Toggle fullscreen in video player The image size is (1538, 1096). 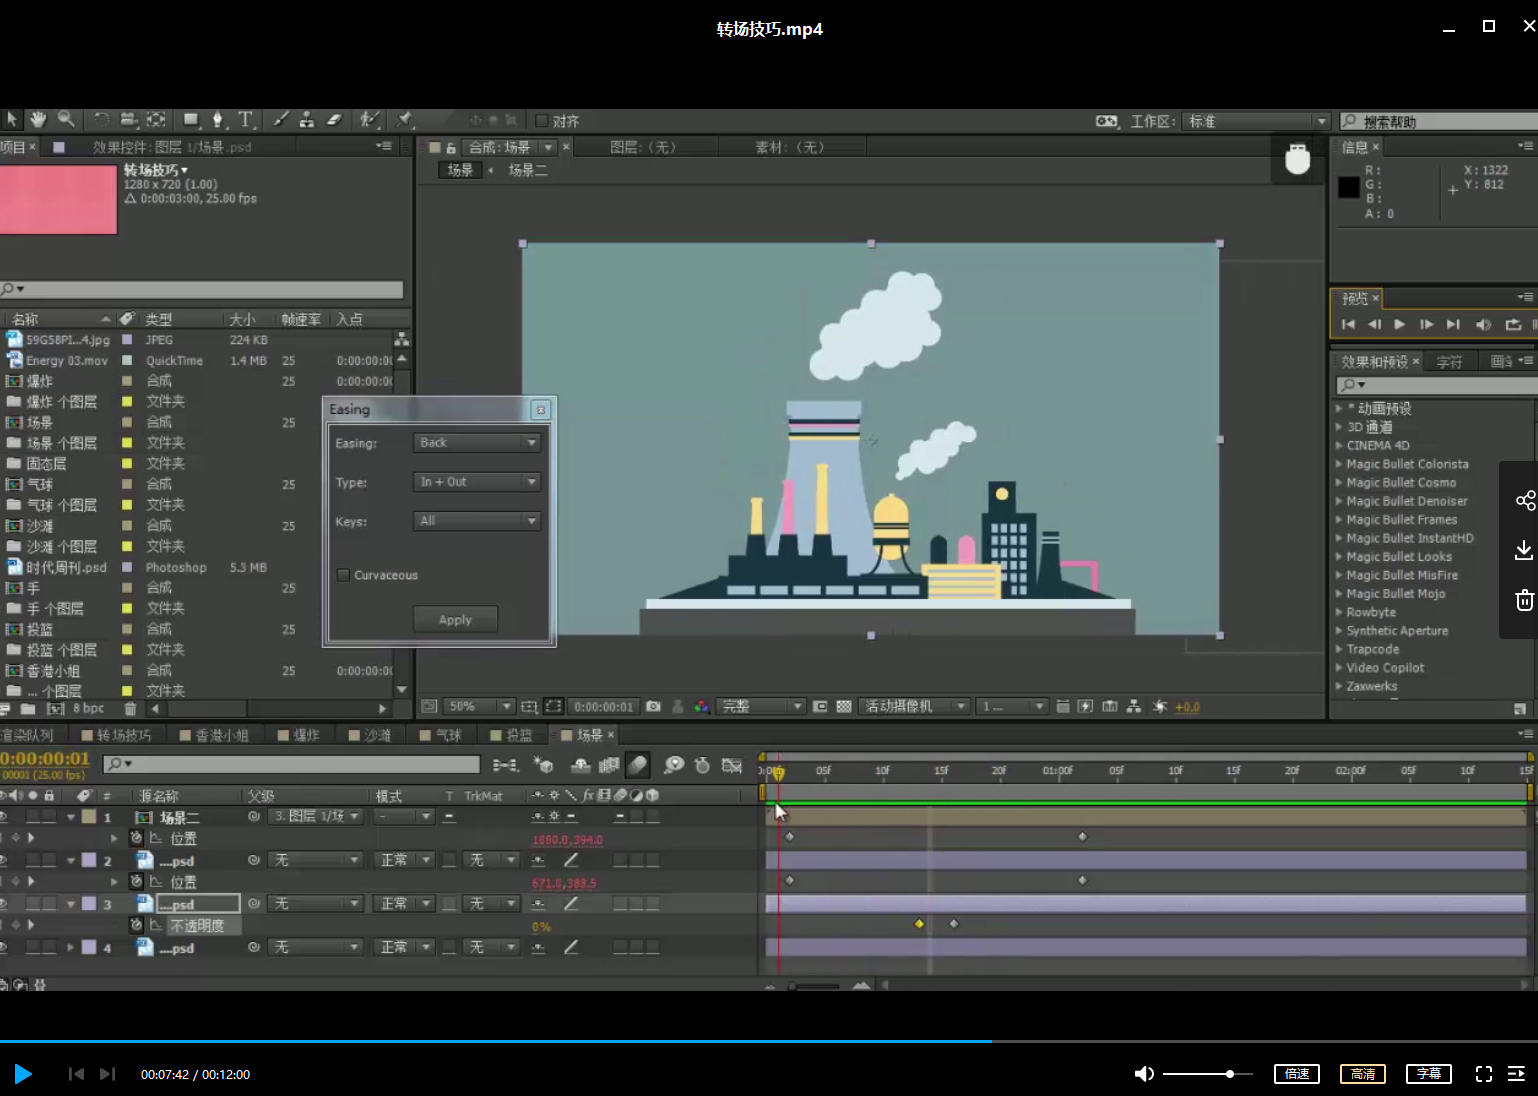[1484, 1074]
